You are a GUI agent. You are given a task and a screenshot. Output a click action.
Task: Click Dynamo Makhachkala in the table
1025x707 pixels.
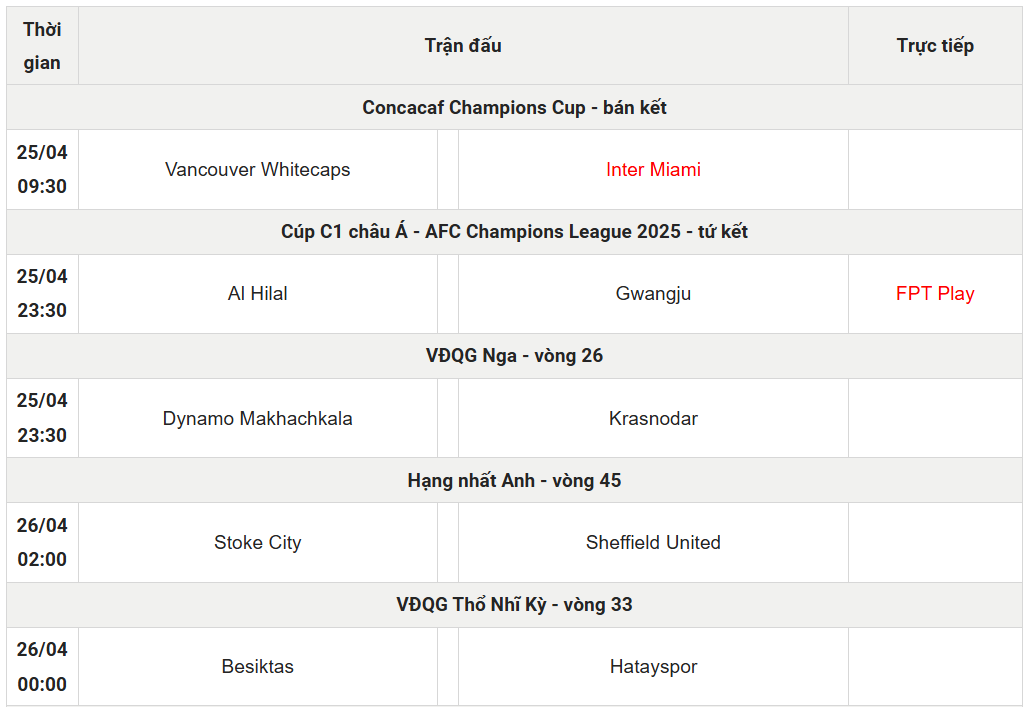[258, 419]
